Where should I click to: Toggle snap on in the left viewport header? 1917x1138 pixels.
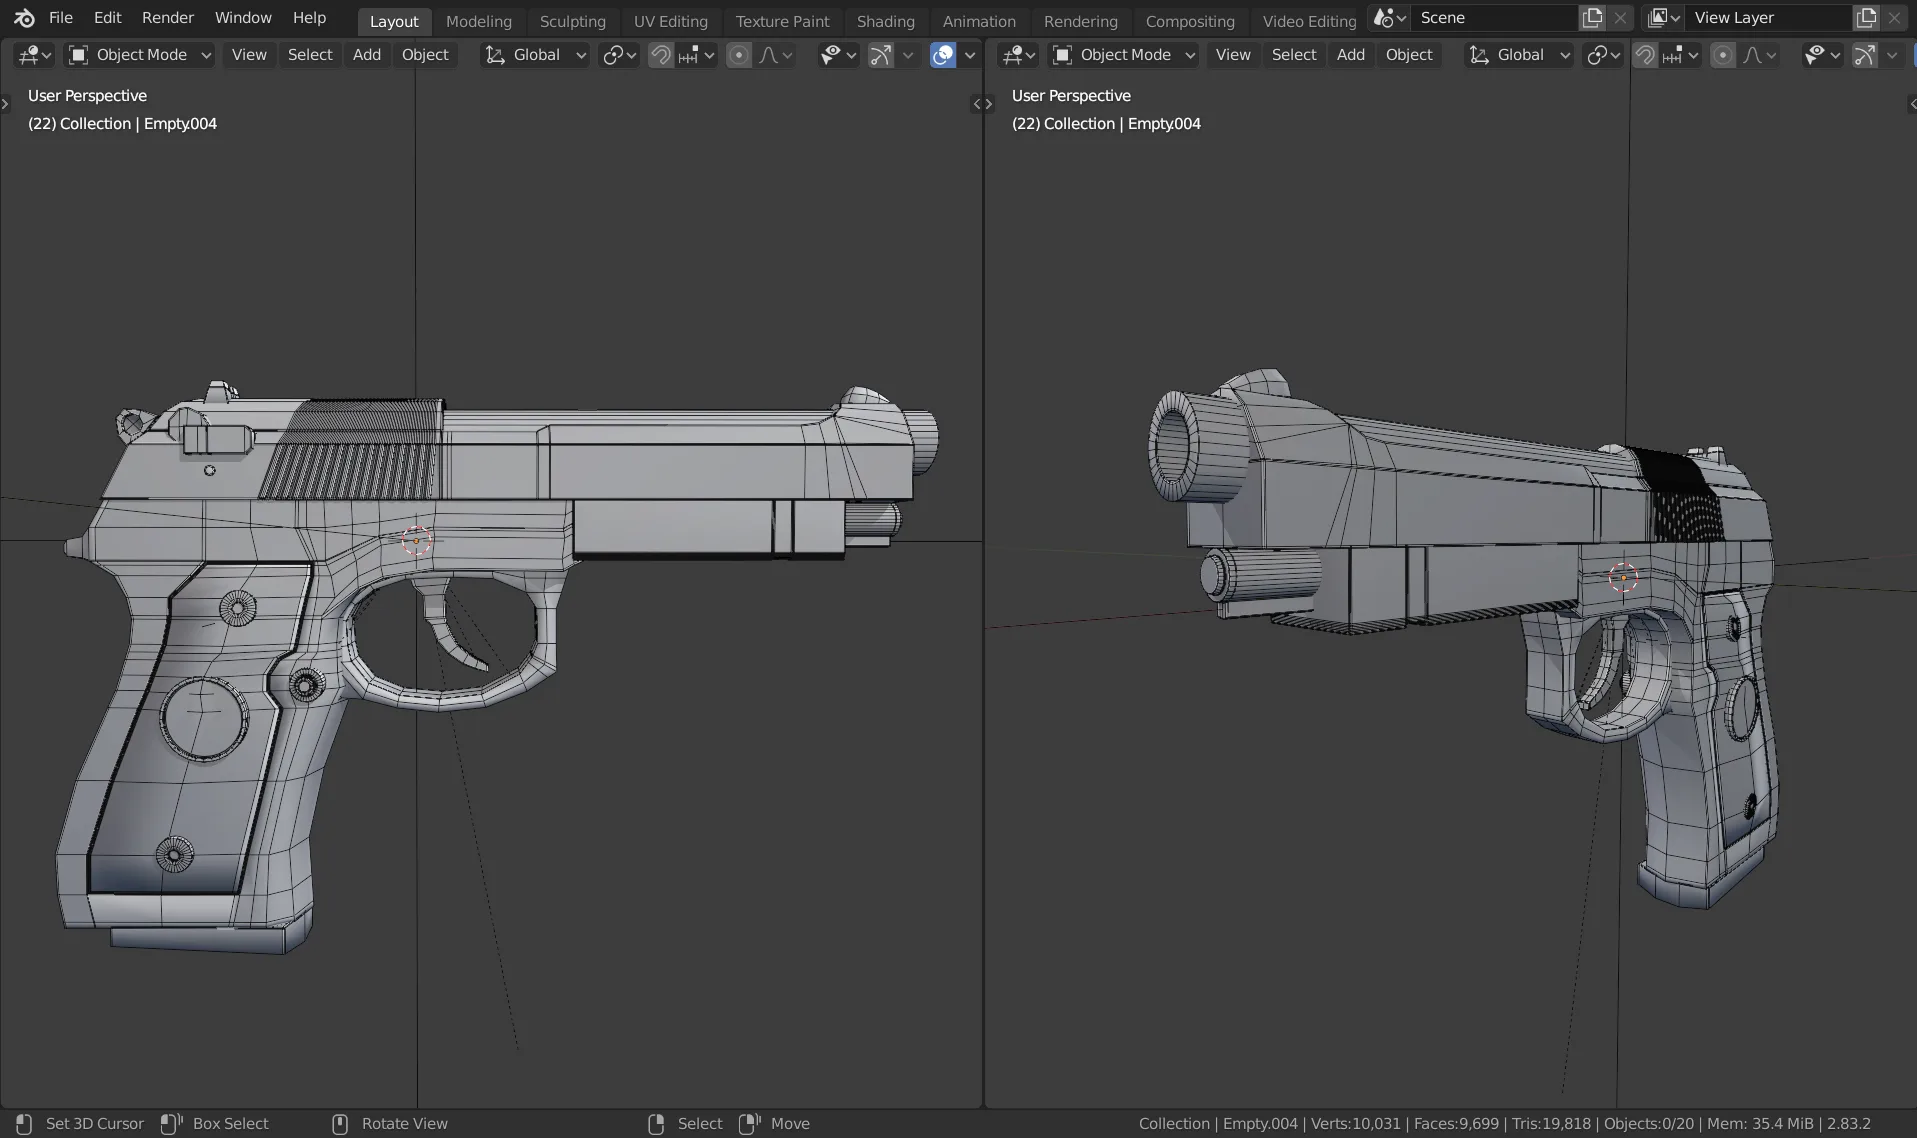(660, 55)
